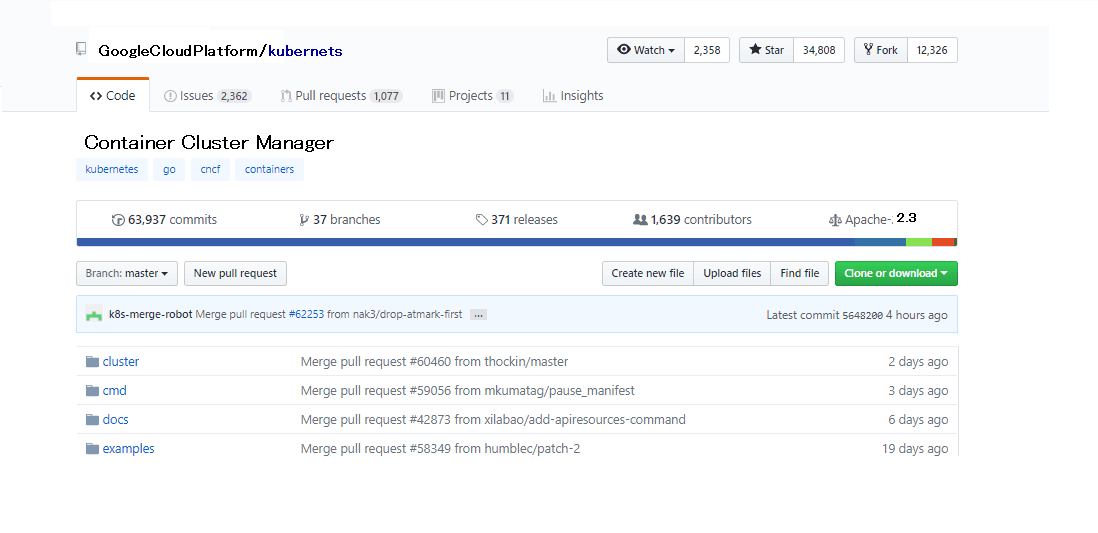
Task: View the 1,639 contributors link
Action: (693, 220)
